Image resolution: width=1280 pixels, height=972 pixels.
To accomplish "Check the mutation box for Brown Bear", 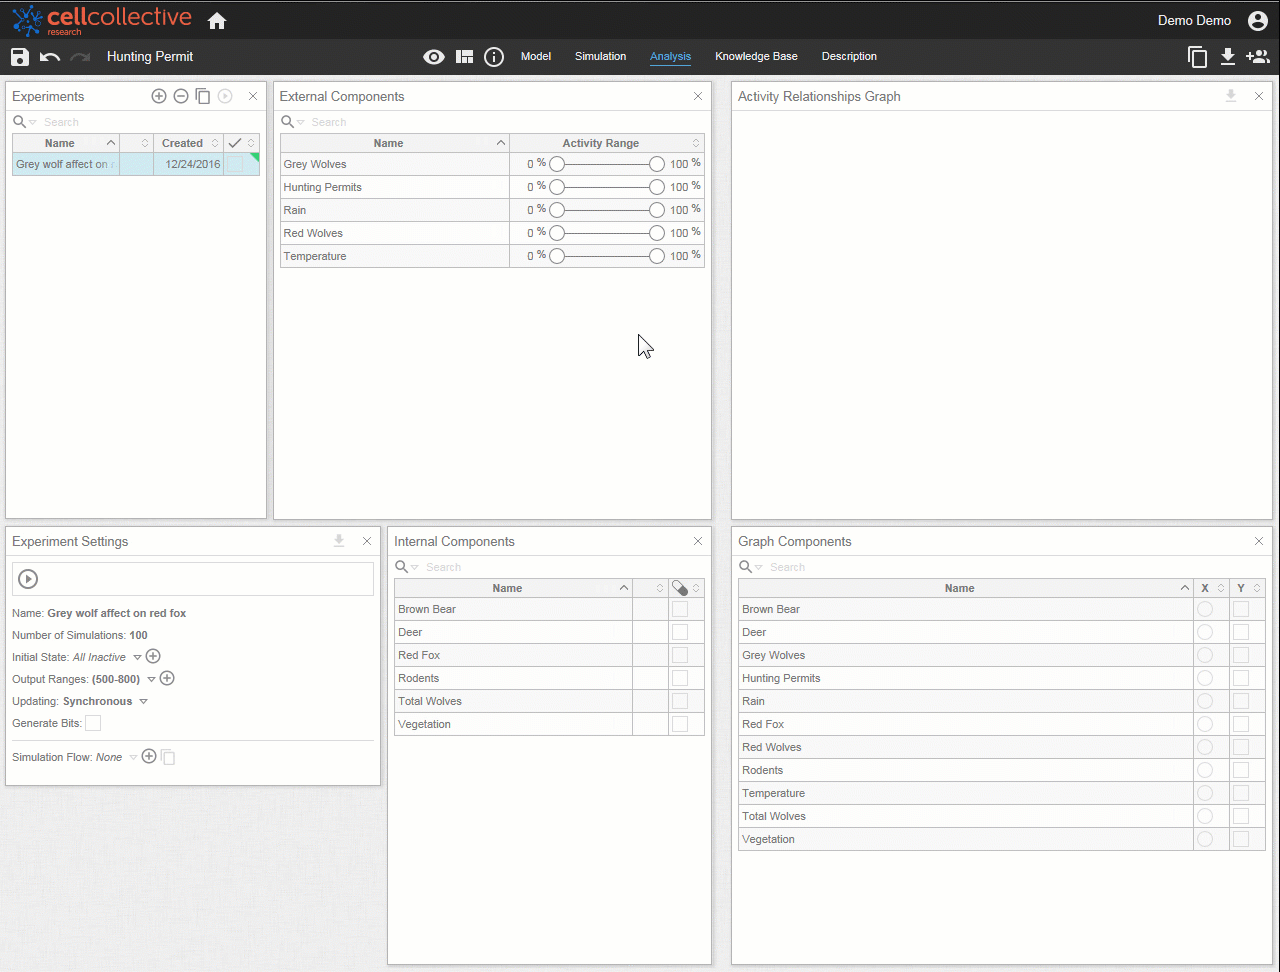I will pos(680,609).
